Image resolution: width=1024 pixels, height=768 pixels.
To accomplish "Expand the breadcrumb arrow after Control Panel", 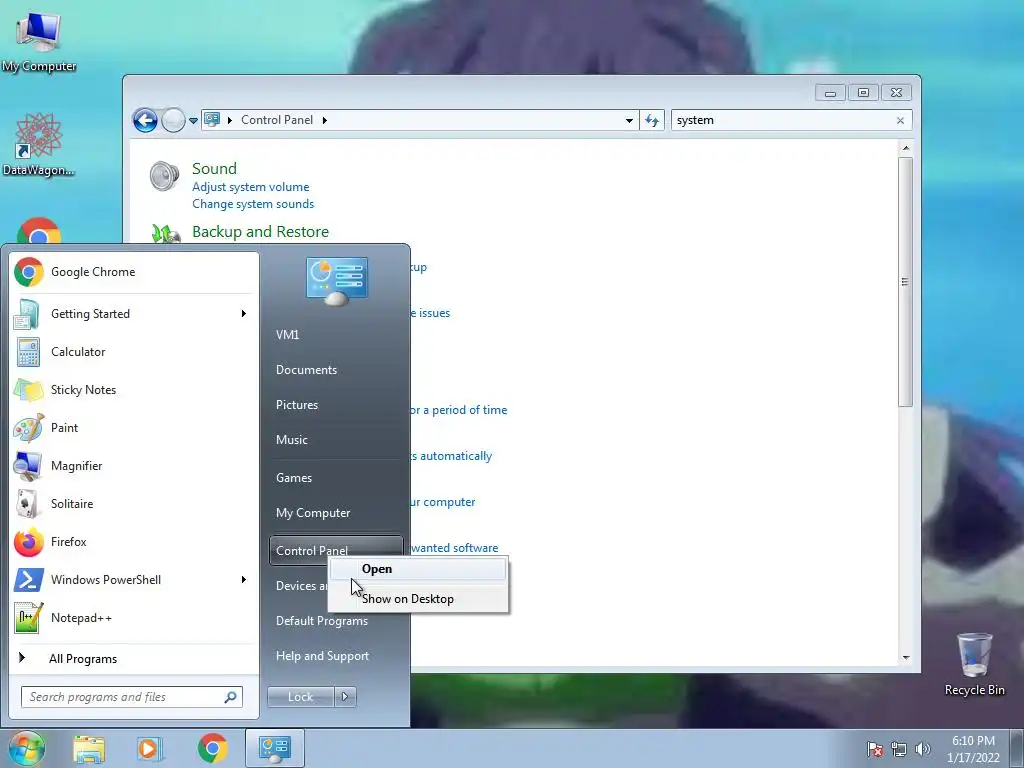I will click(325, 120).
